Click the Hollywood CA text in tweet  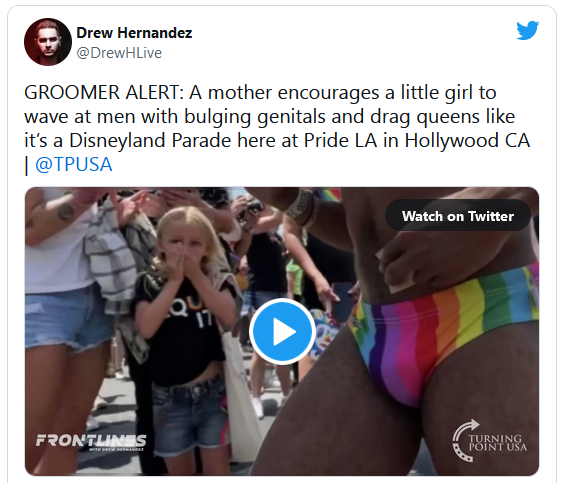467,140
